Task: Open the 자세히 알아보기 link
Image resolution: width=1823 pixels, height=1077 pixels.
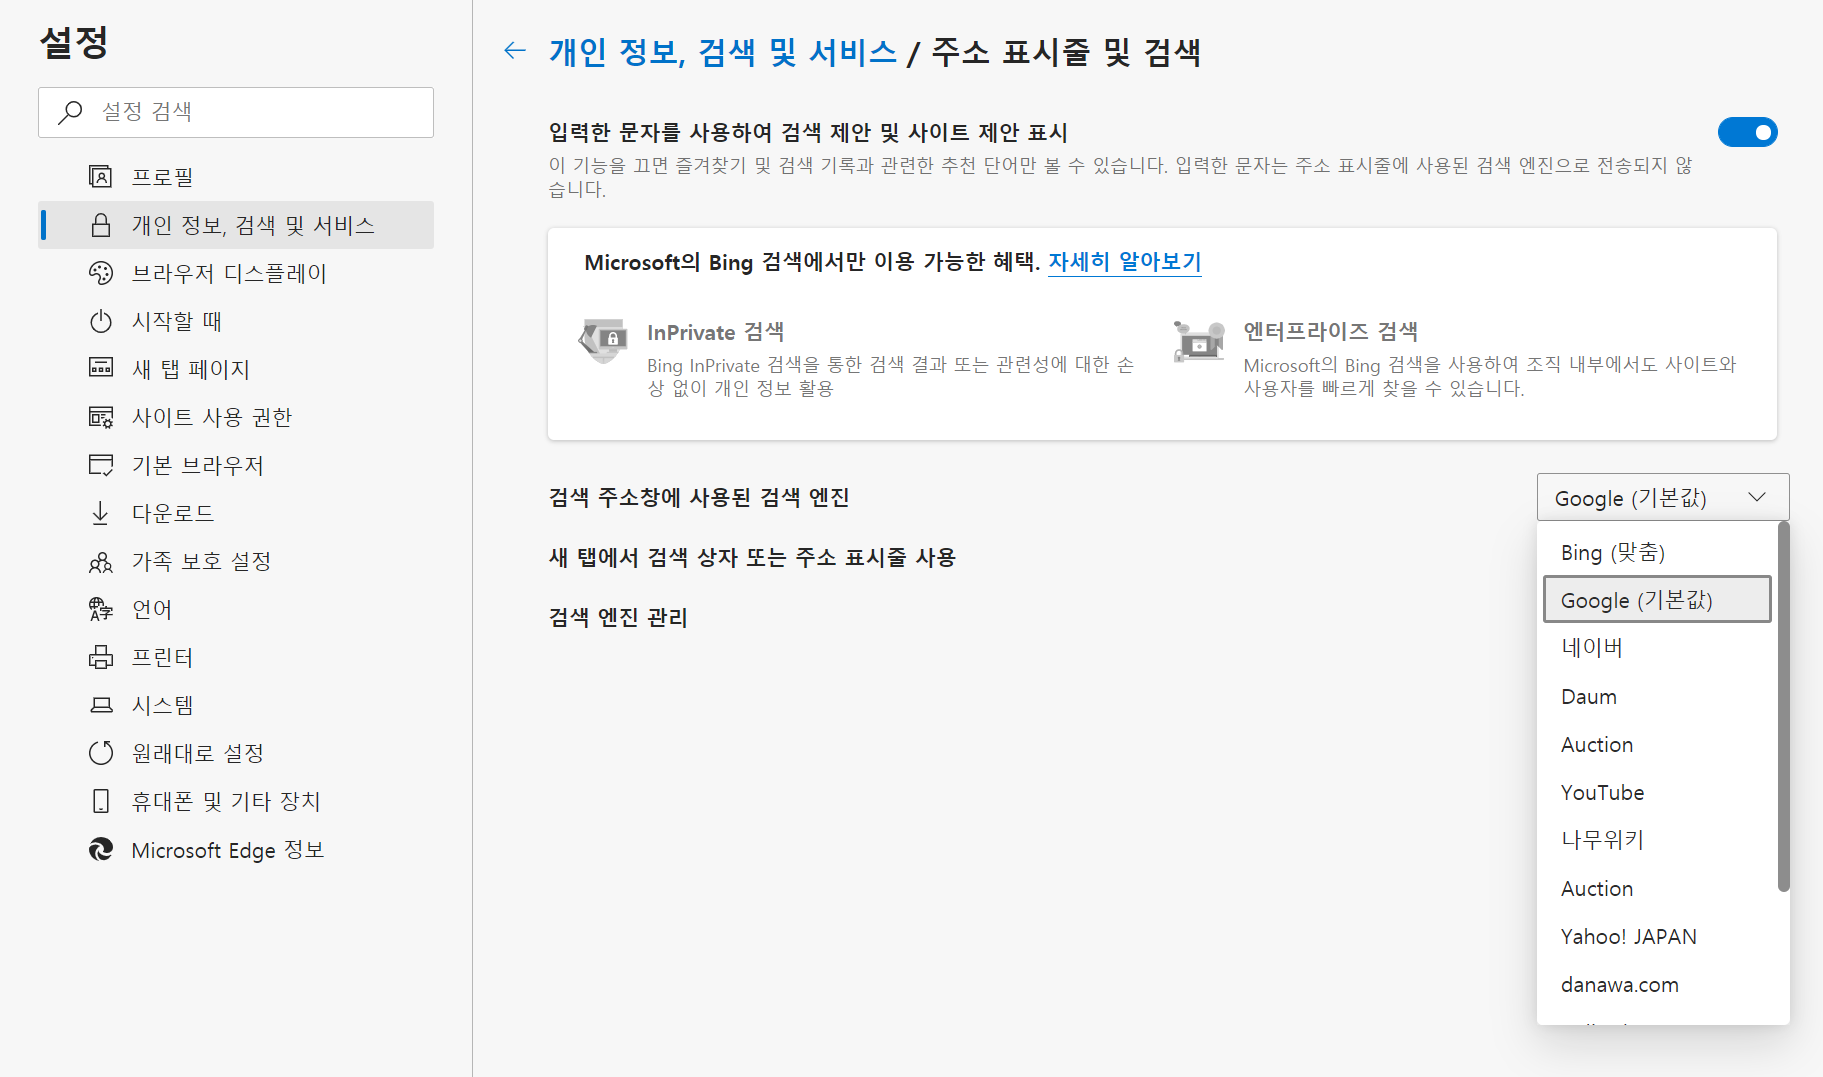Action: point(1124,262)
